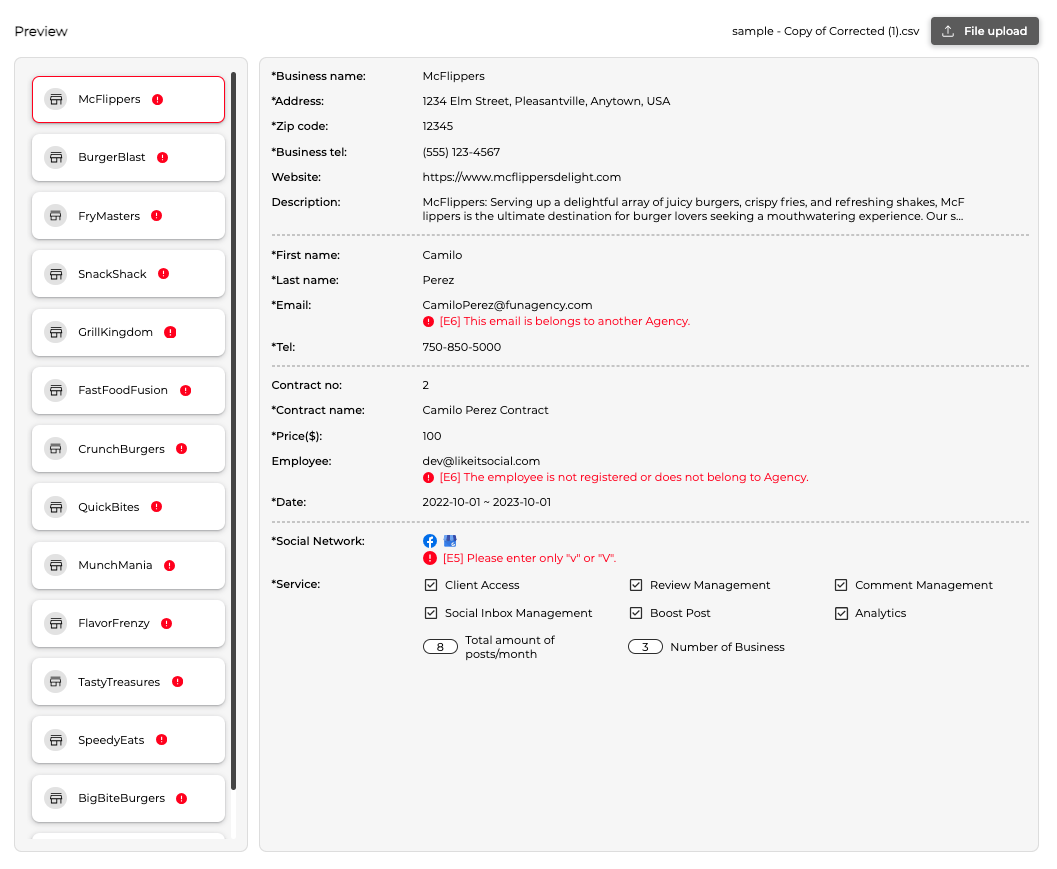Click the blue Google Business icon
The image size is (1057, 869).
click(x=450, y=541)
